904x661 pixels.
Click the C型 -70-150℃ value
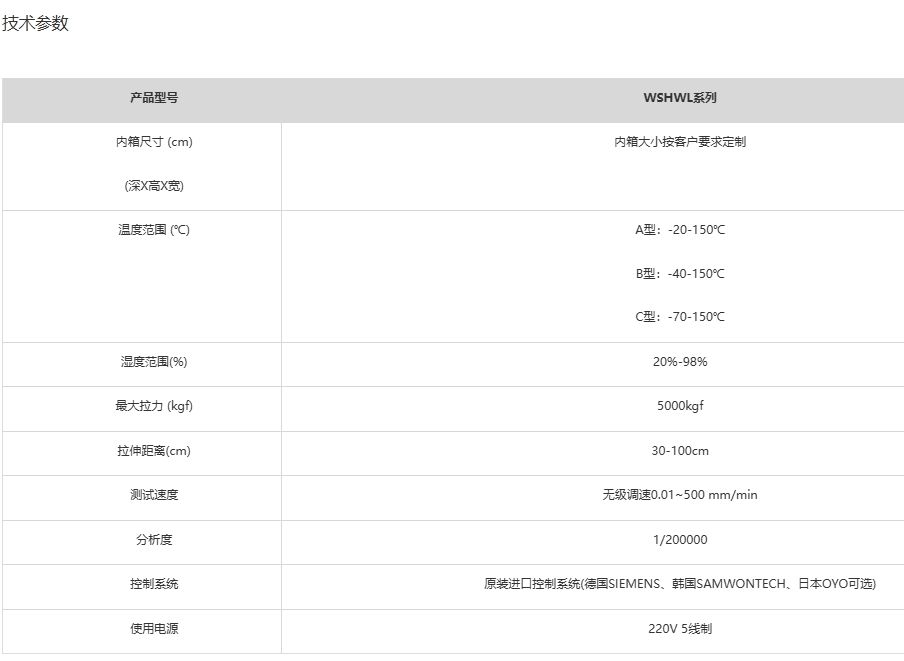679,317
